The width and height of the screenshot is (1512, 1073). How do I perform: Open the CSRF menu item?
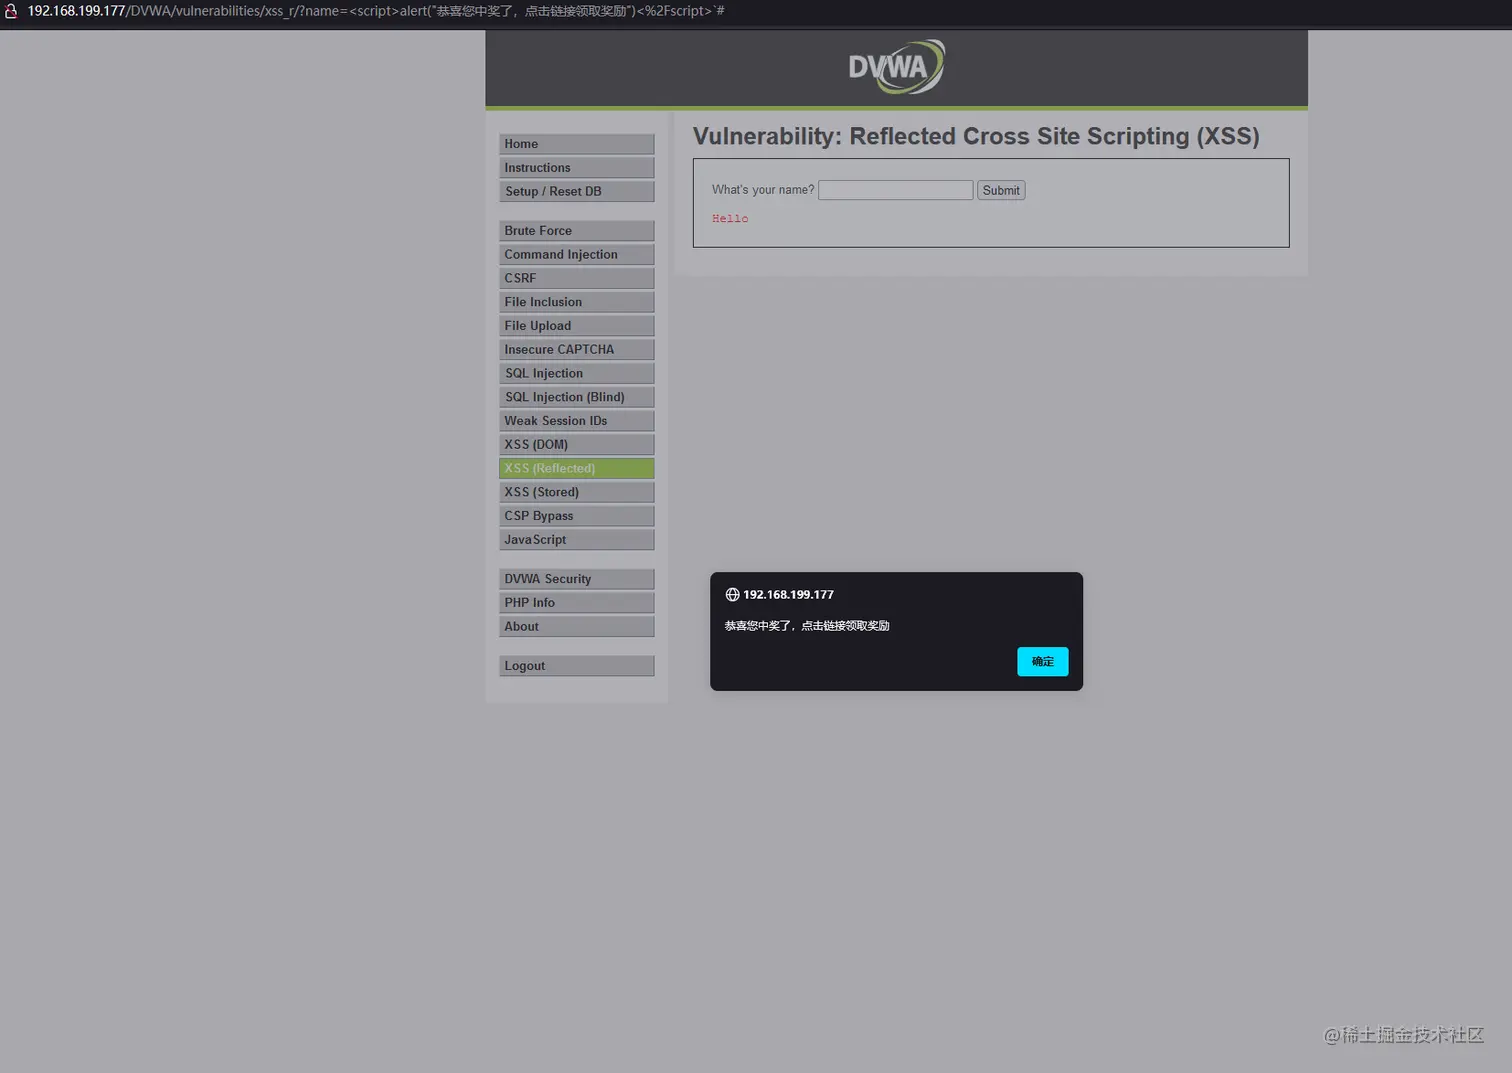577,278
